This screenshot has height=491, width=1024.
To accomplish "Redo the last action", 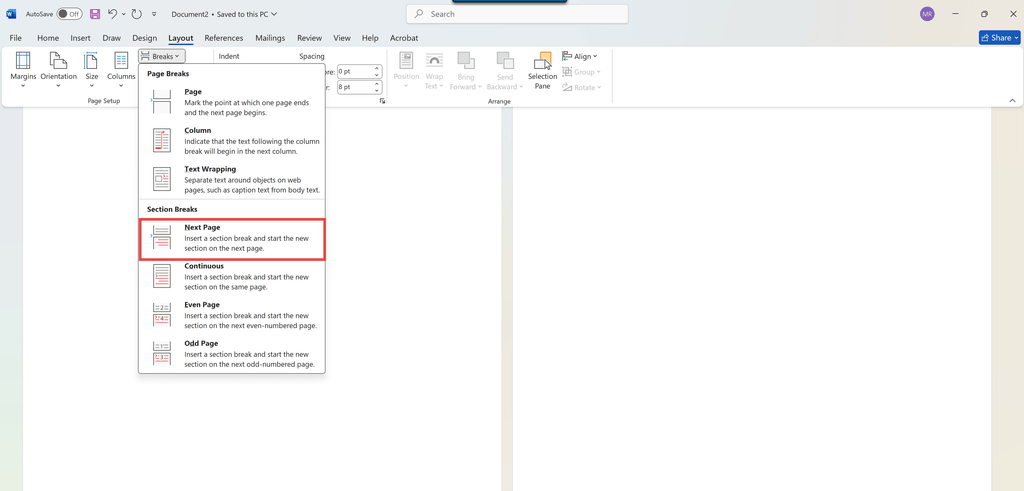I will click(136, 14).
